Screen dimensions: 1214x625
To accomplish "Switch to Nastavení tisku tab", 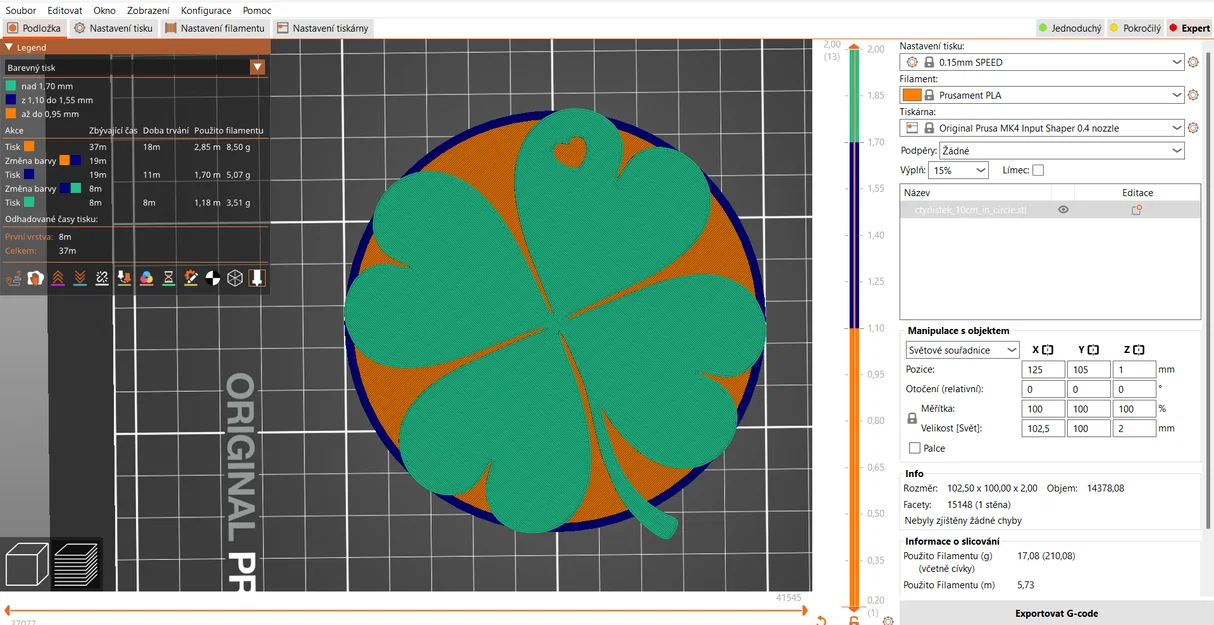I will click(x=114, y=28).
